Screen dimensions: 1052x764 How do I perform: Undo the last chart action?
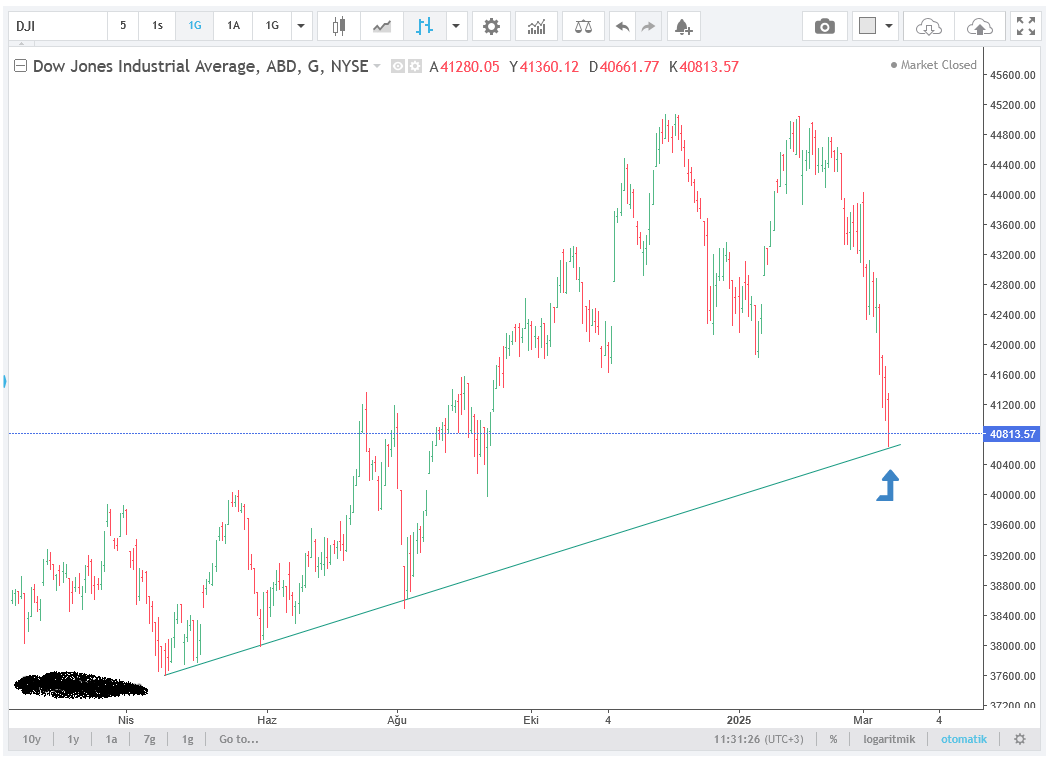(x=622, y=26)
